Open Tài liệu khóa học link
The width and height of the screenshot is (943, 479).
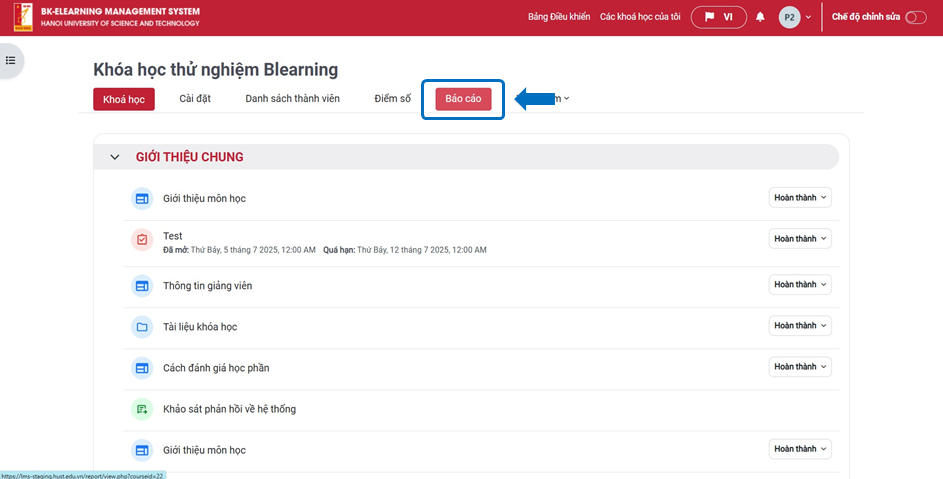tap(200, 327)
